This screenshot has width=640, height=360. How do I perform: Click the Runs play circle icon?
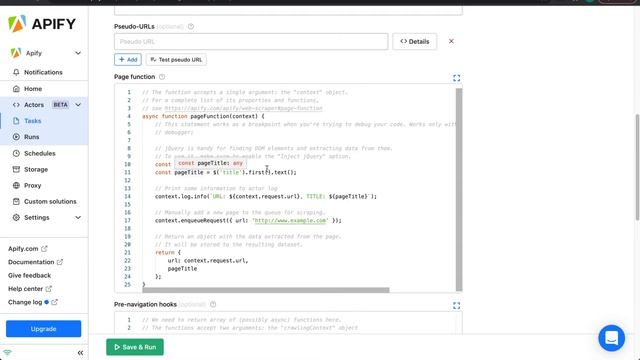[16, 137]
